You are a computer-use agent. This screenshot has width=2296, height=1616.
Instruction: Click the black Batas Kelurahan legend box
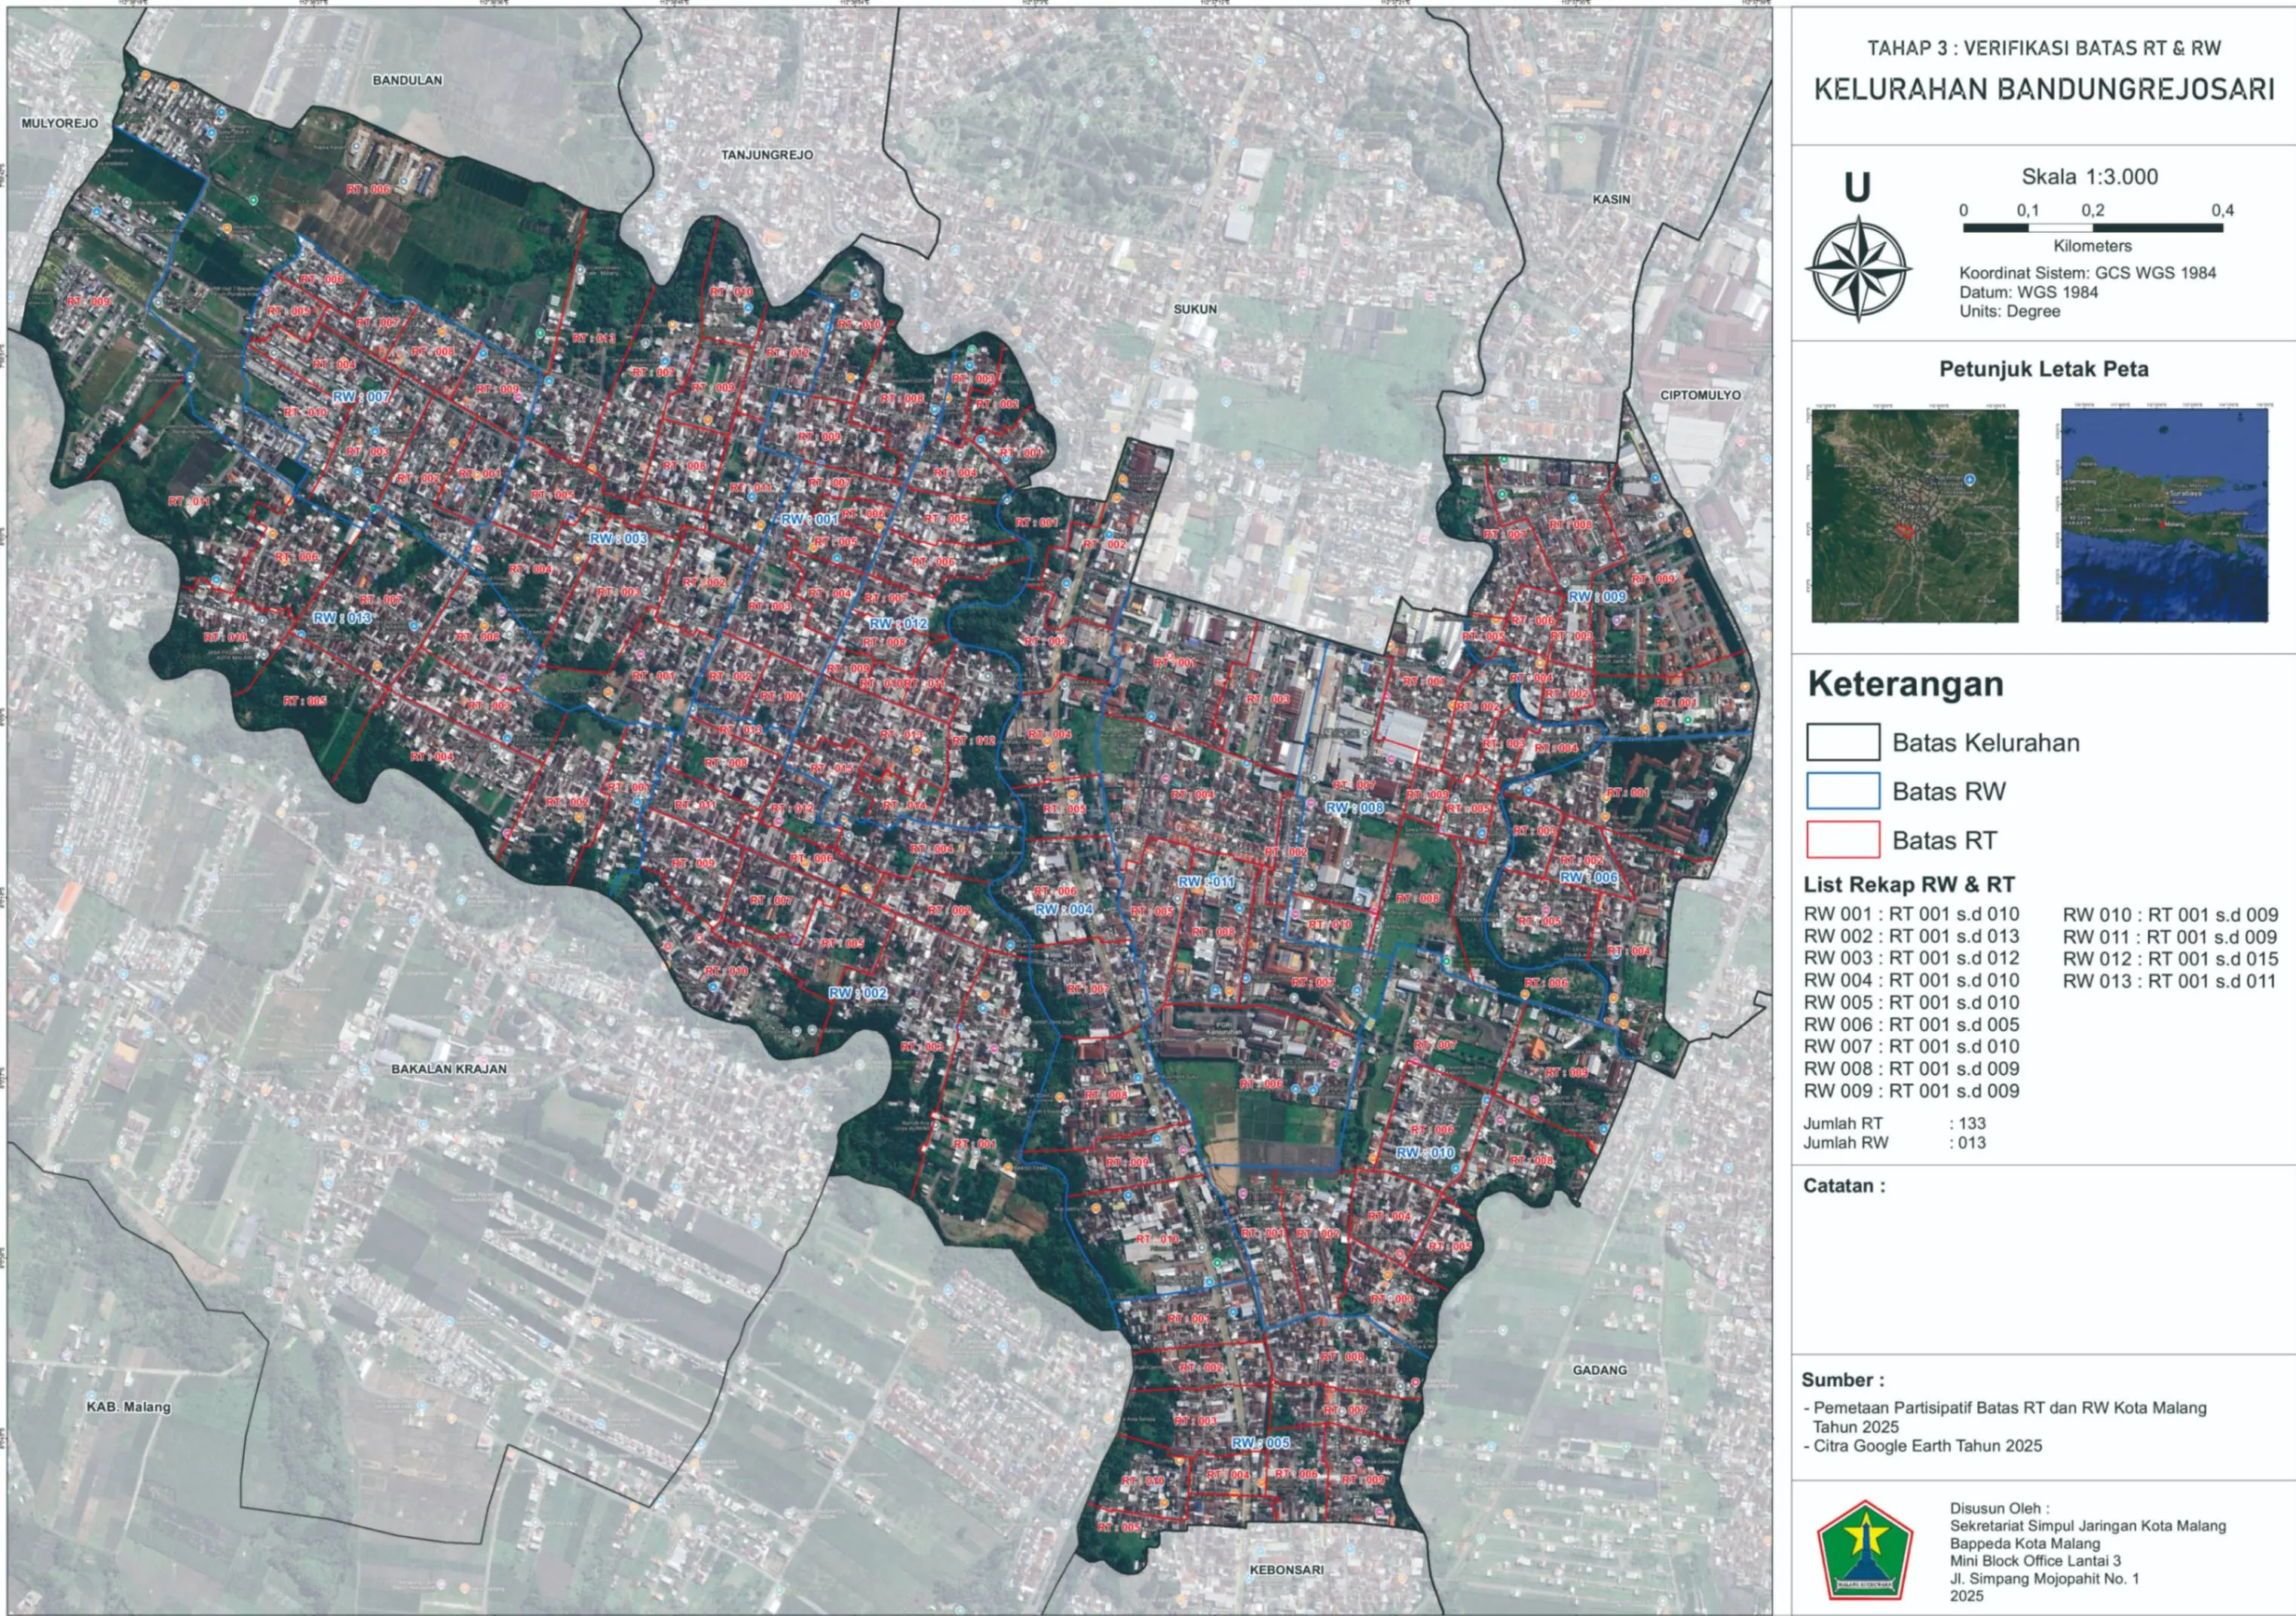1842,743
